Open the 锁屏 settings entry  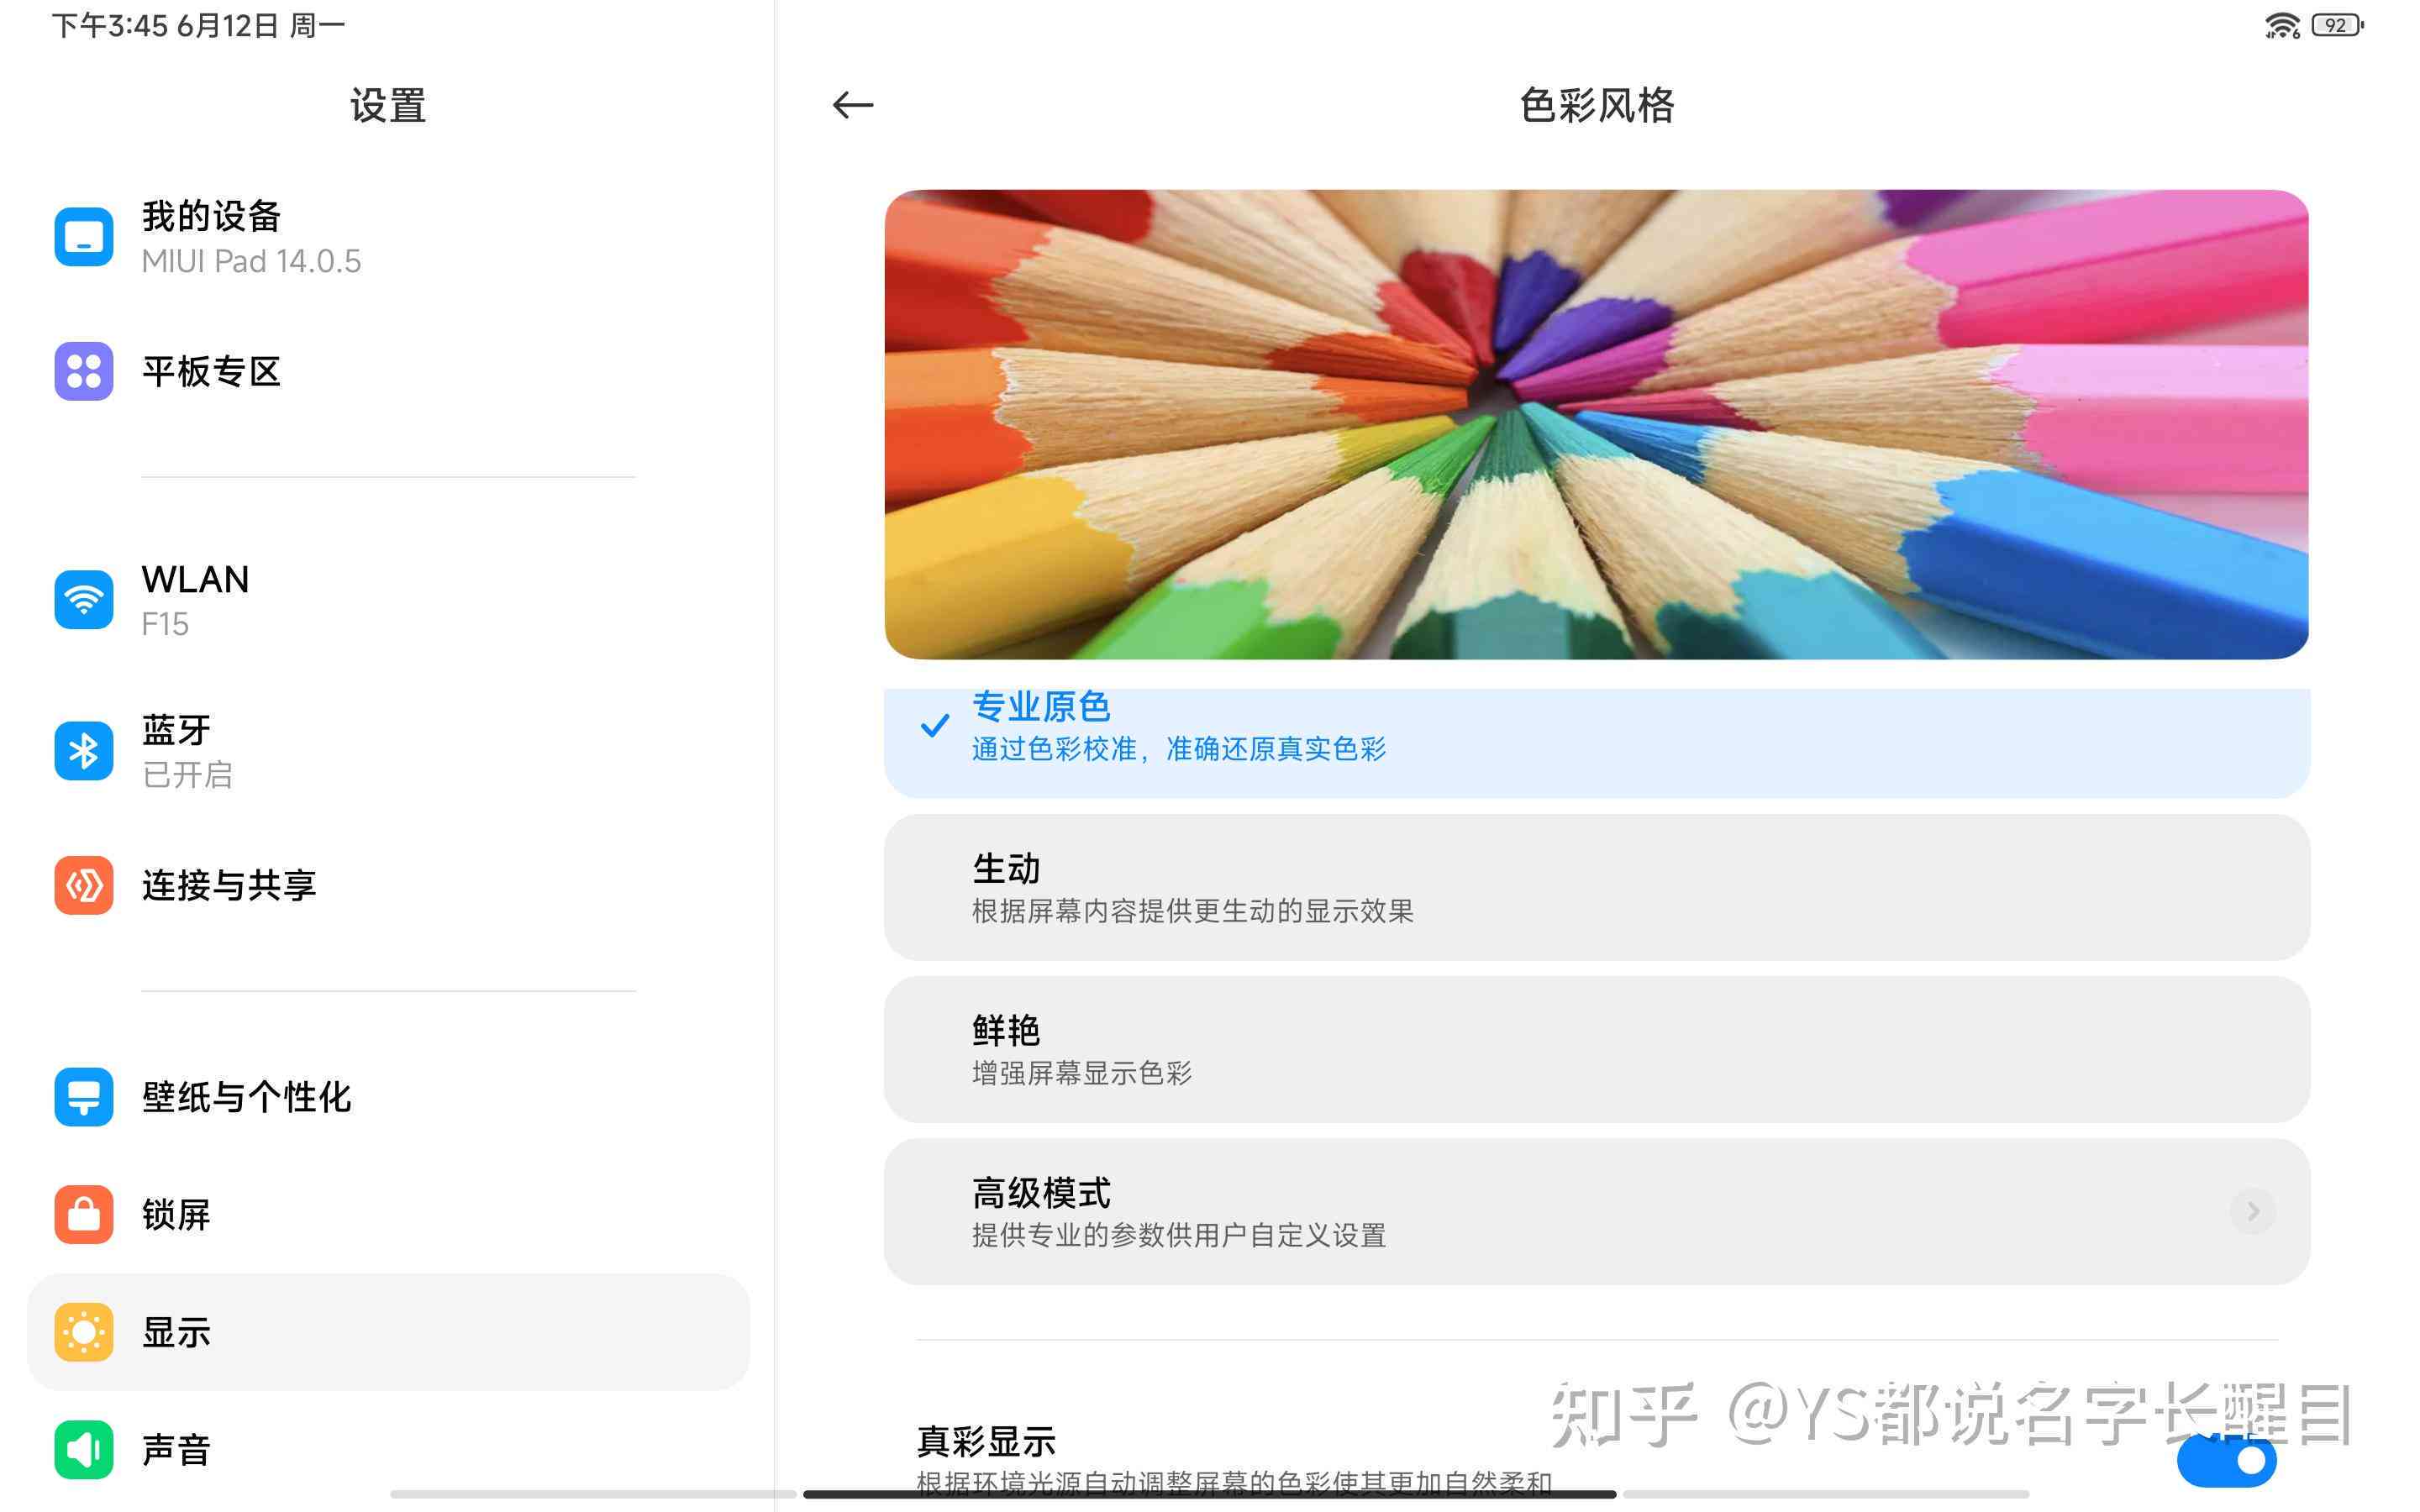click(x=388, y=1215)
